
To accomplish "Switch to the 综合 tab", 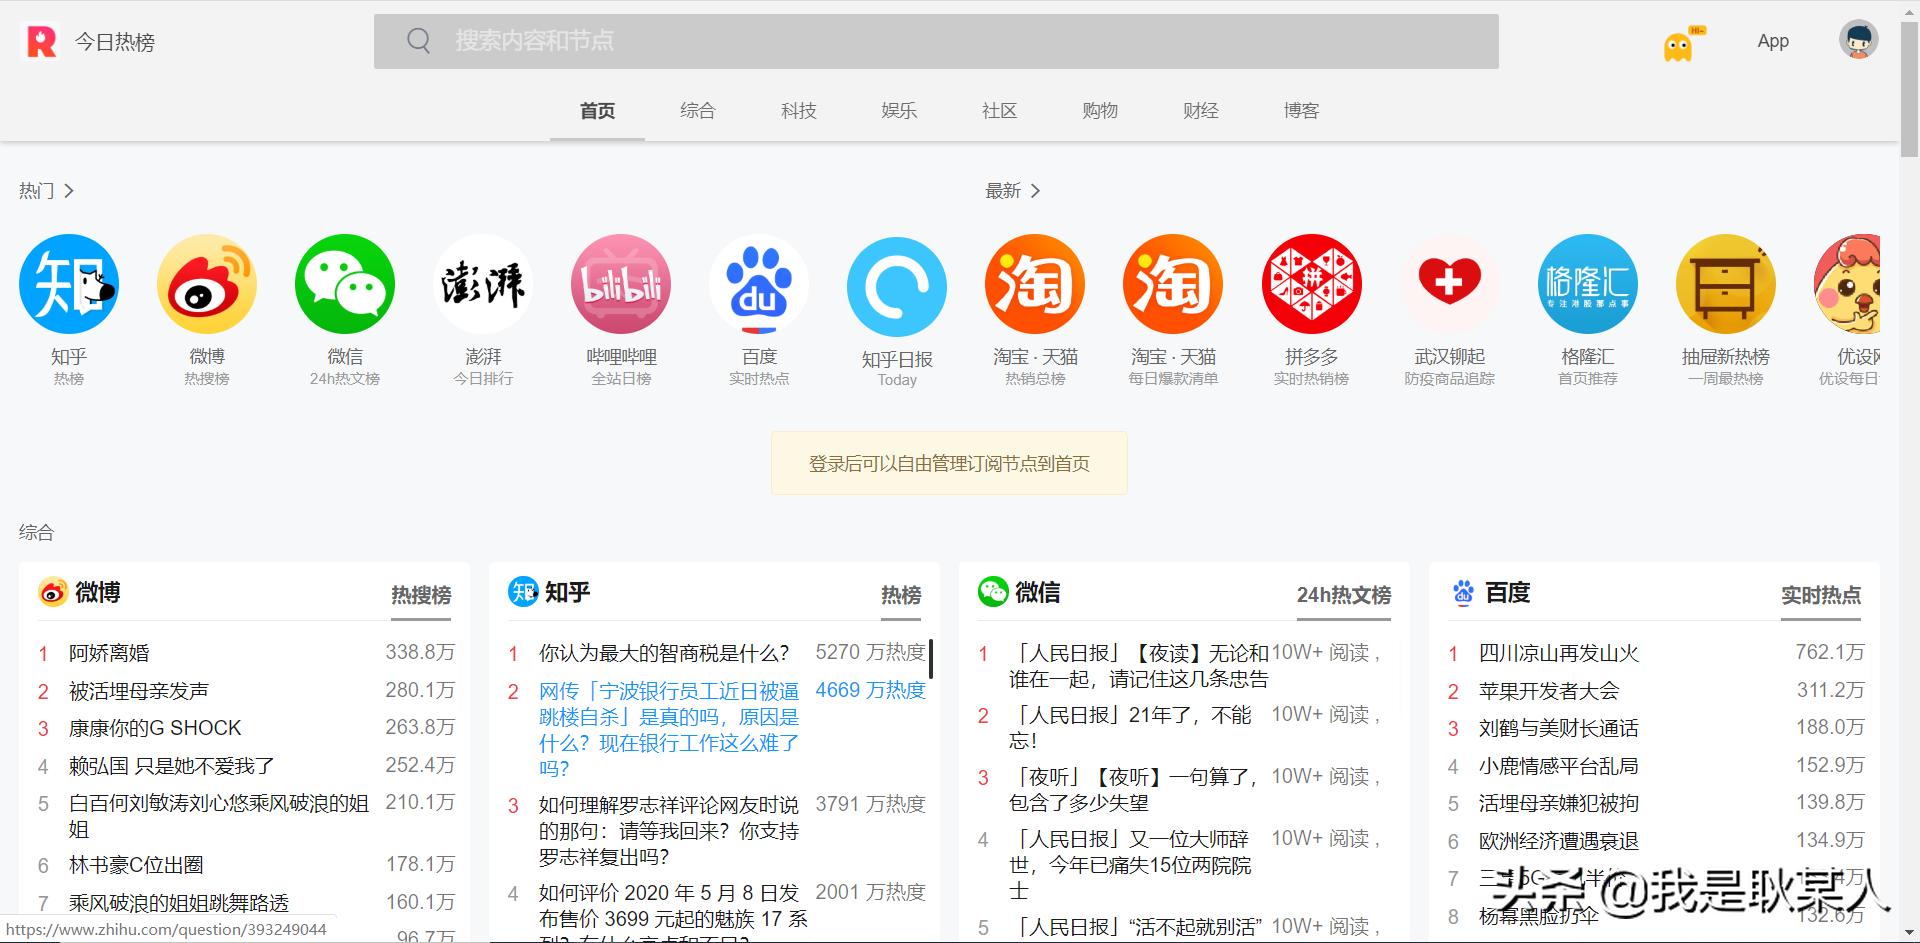I will (698, 111).
